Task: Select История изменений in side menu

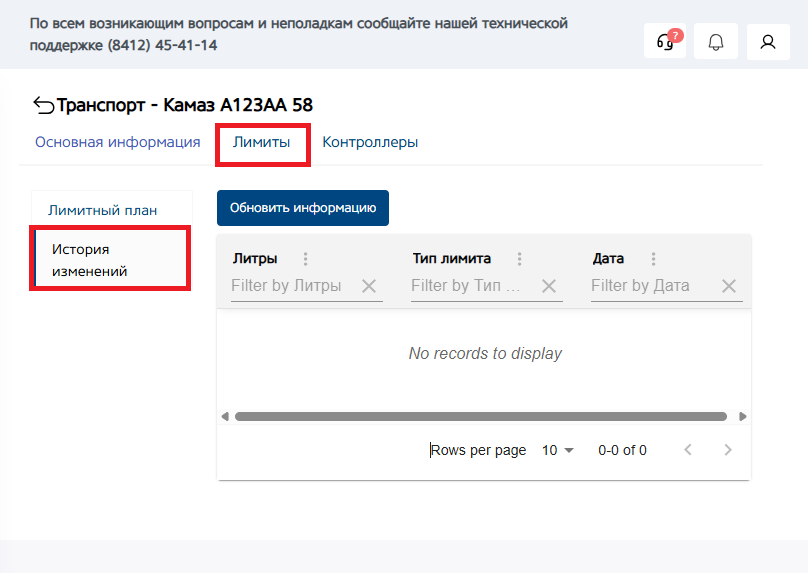Action: tap(111, 260)
